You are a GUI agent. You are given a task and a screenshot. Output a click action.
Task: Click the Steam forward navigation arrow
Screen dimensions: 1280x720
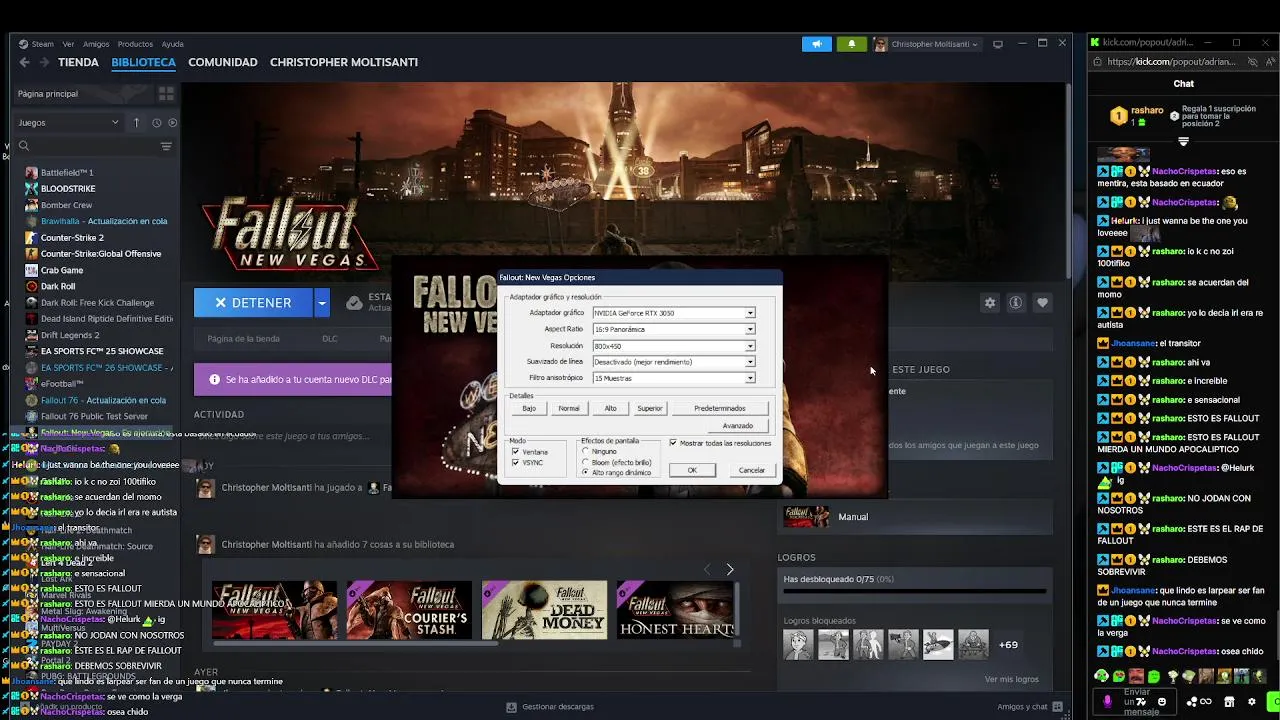43,62
